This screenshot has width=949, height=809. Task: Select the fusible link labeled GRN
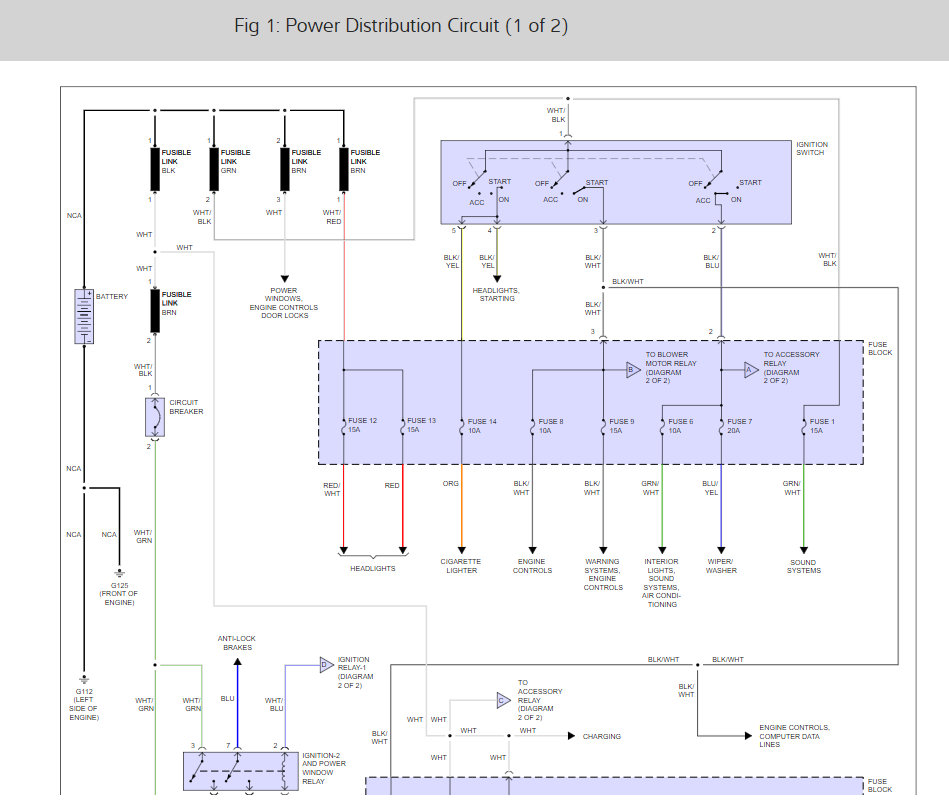[x=214, y=169]
